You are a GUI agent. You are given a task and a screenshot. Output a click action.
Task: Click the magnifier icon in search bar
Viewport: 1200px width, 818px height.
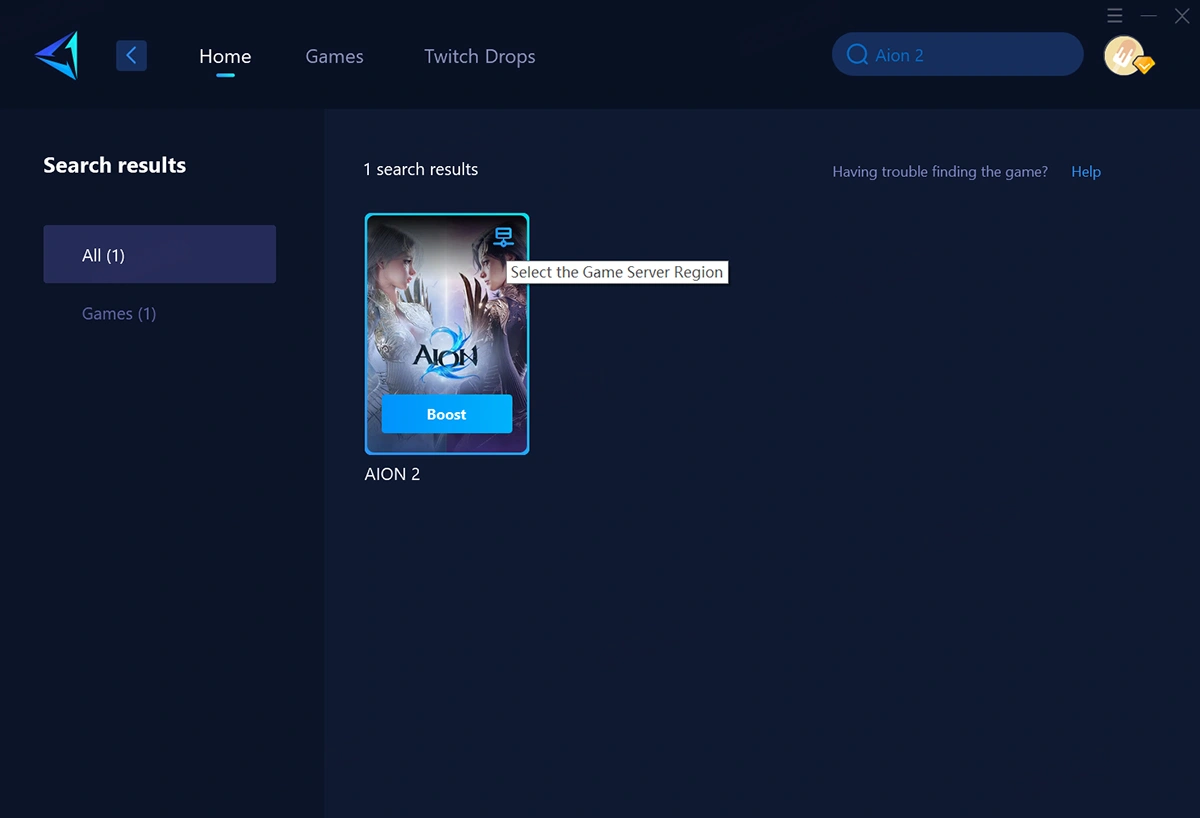click(x=857, y=55)
